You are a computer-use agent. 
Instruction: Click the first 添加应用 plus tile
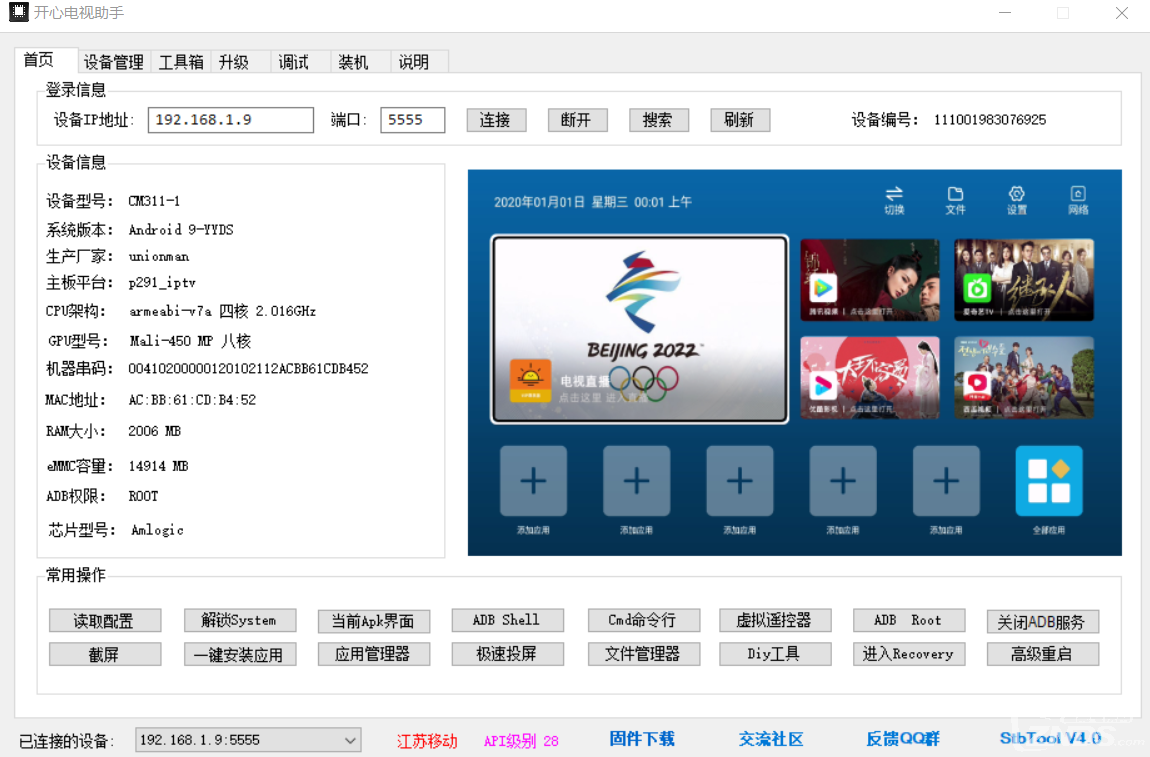[x=533, y=481]
